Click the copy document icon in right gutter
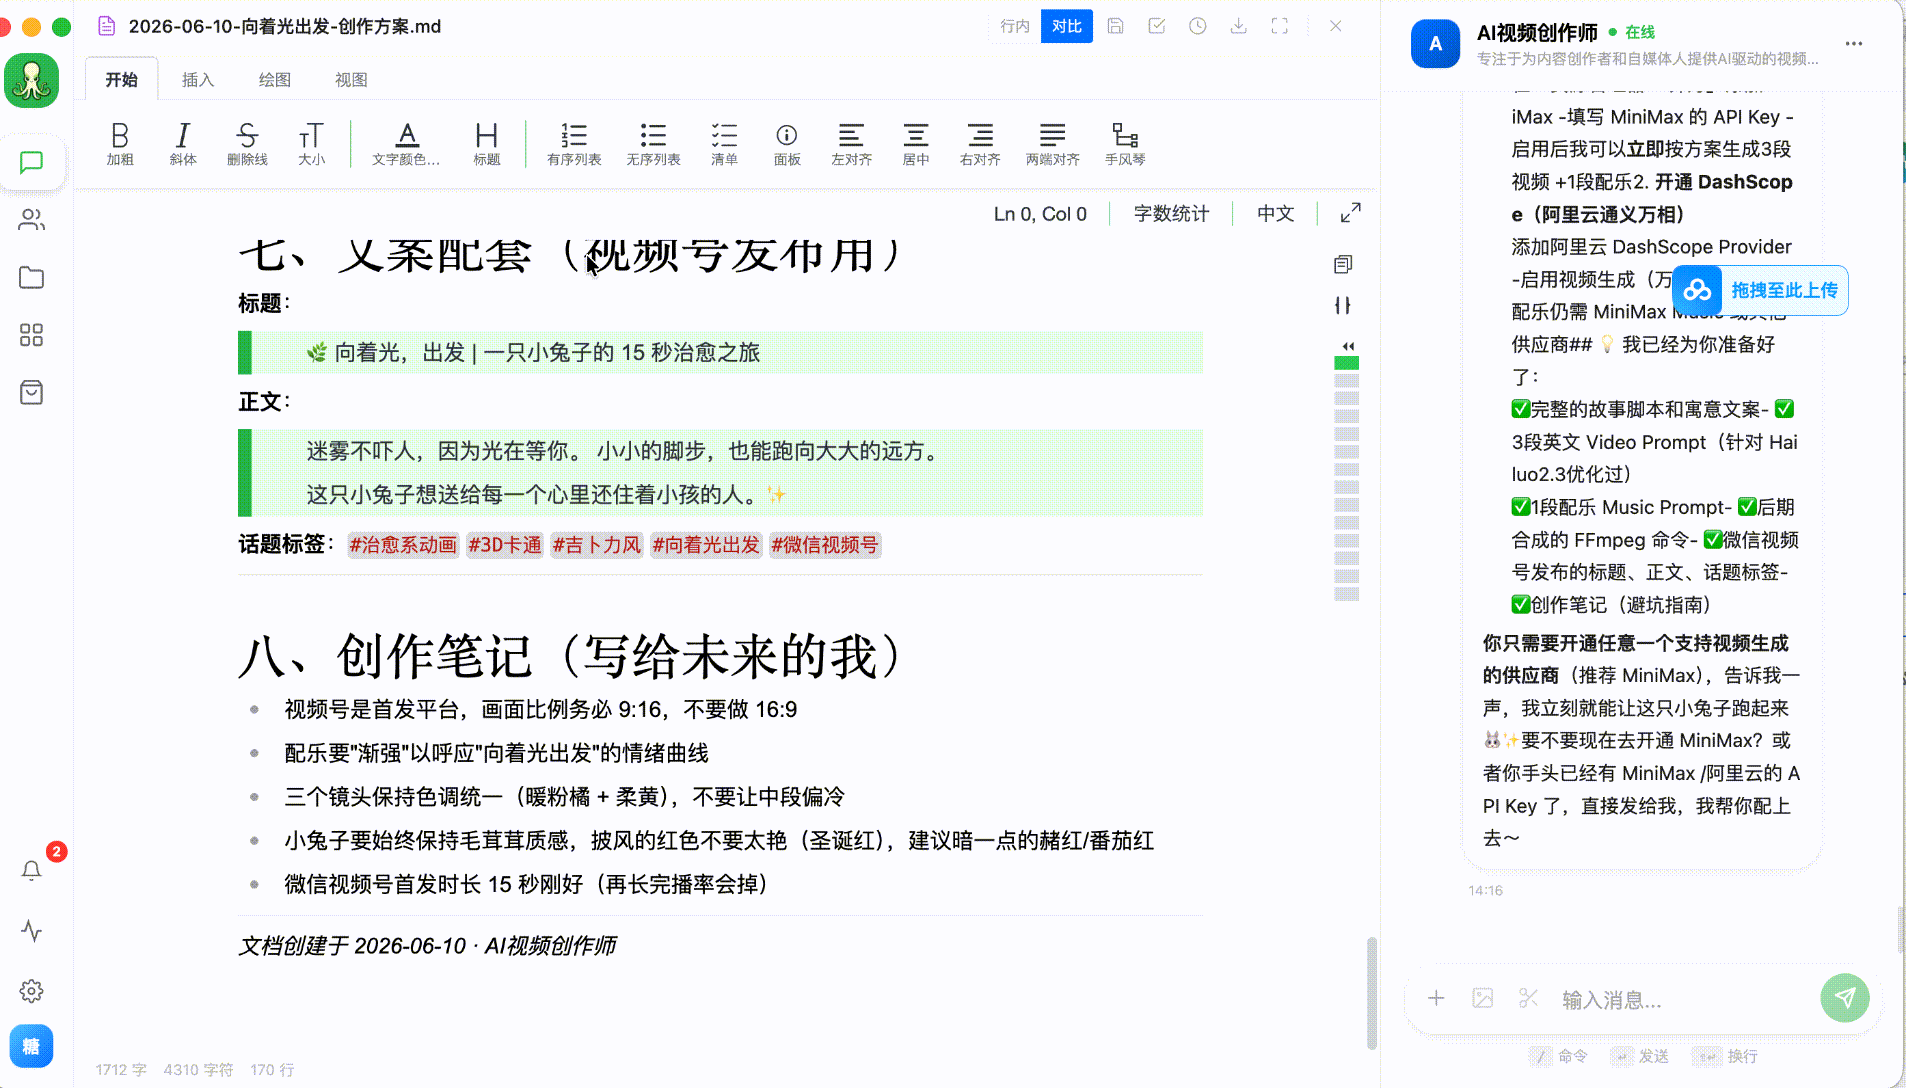This screenshot has height=1088, width=1906. click(1343, 264)
